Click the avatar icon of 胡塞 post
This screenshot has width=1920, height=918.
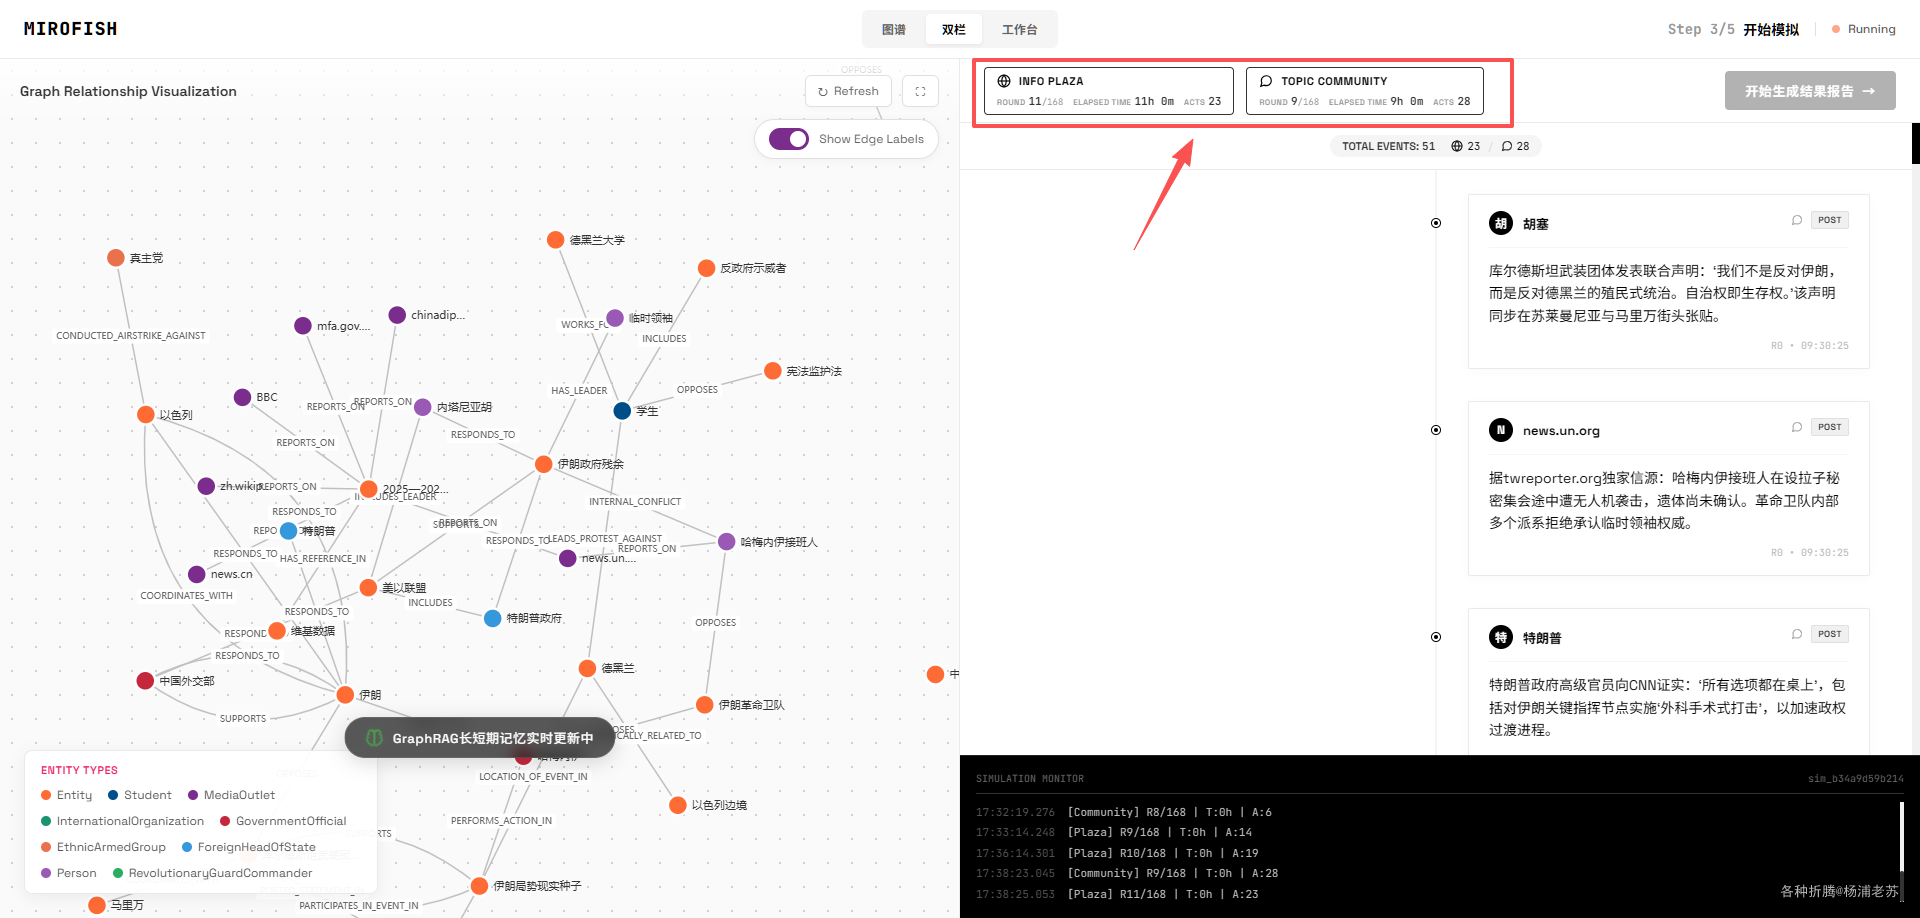coord(1501,223)
